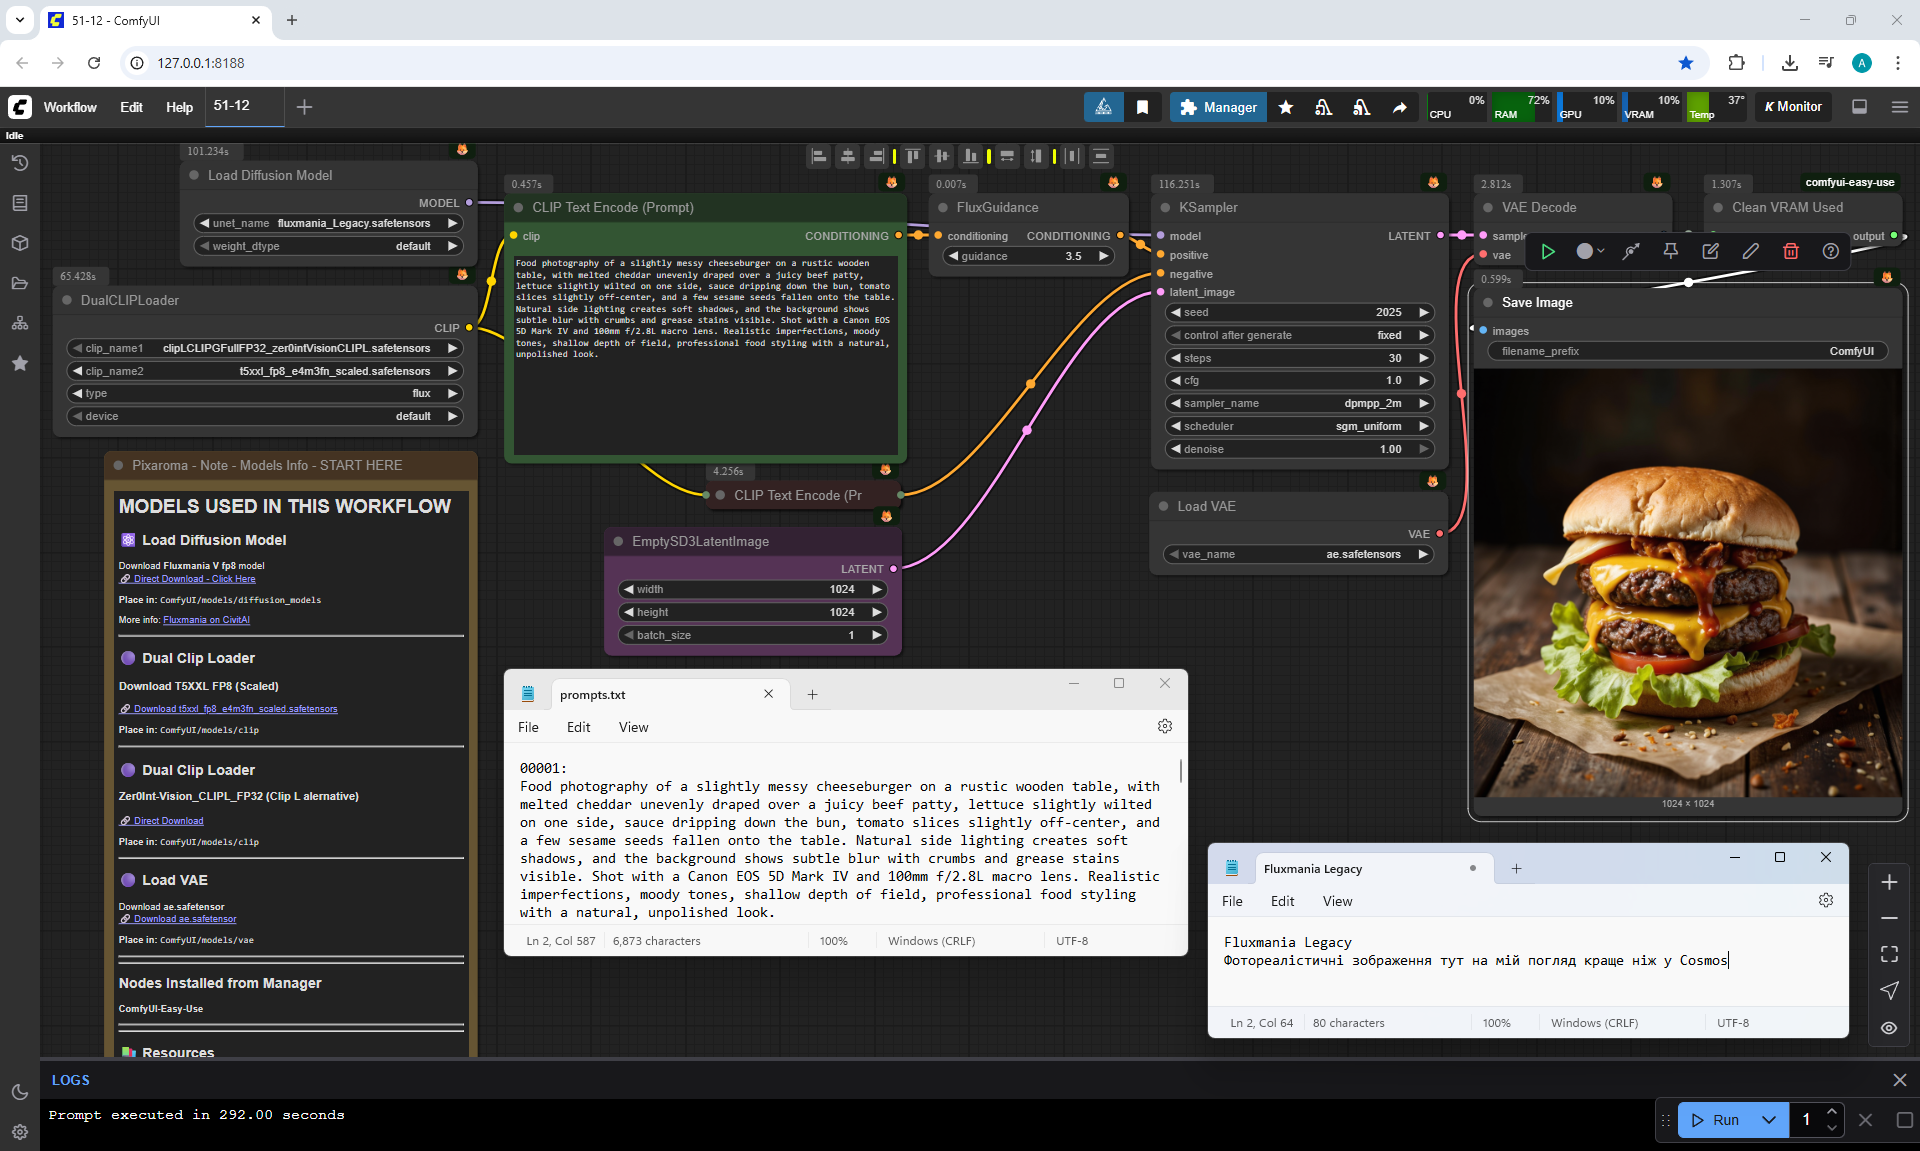Run the selected branch with green play icon
Image resolution: width=1920 pixels, height=1151 pixels.
(1547, 251)
